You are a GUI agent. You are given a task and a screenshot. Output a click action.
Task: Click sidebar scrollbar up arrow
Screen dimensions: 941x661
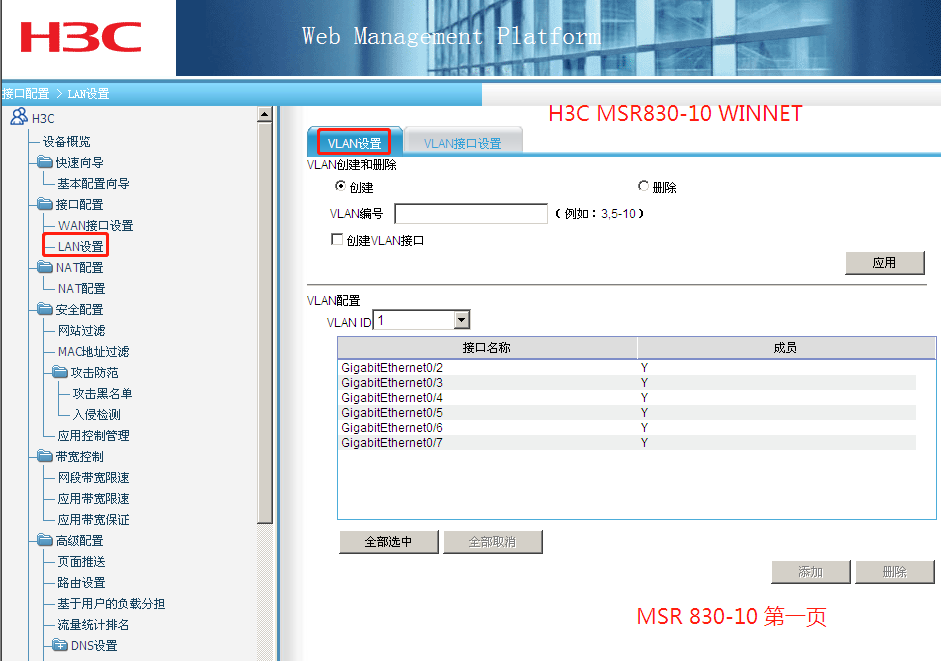point(265,114)
